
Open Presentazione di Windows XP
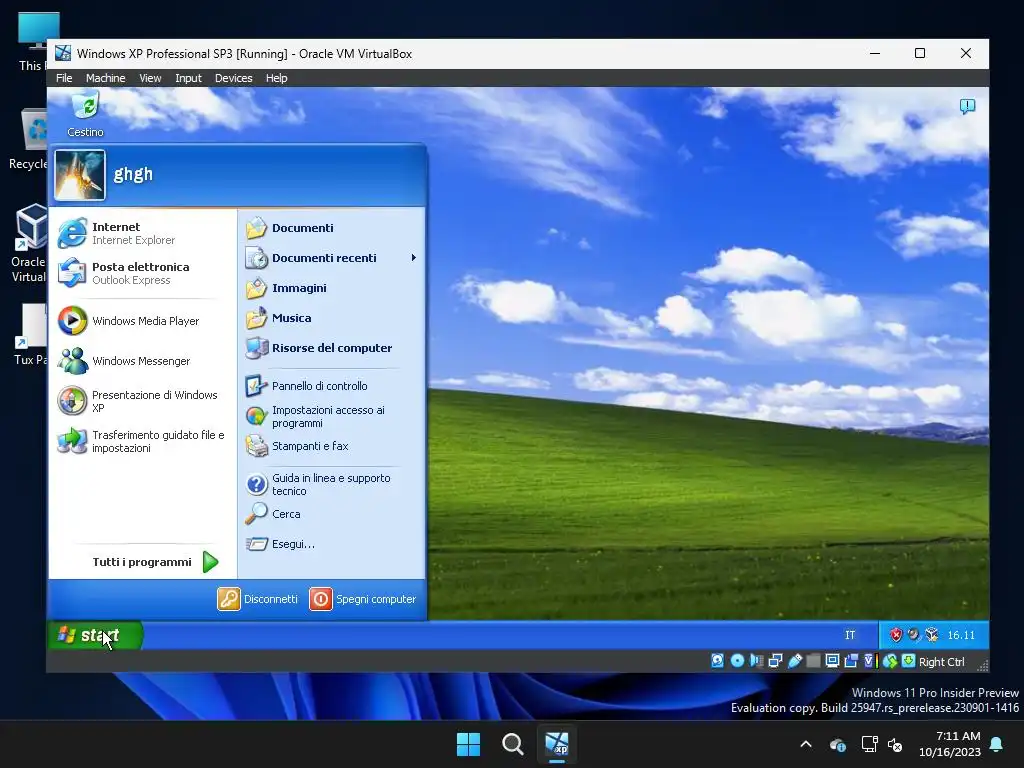point(142,401)
